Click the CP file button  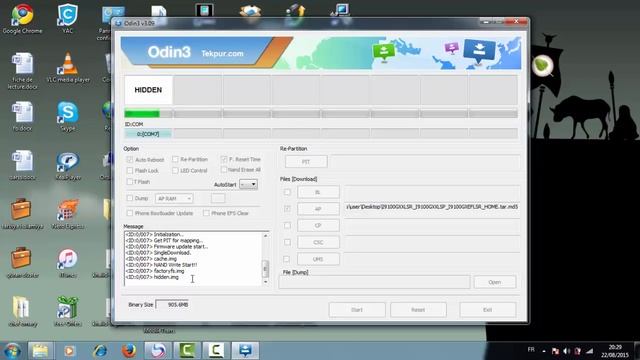tap(318, 225)
